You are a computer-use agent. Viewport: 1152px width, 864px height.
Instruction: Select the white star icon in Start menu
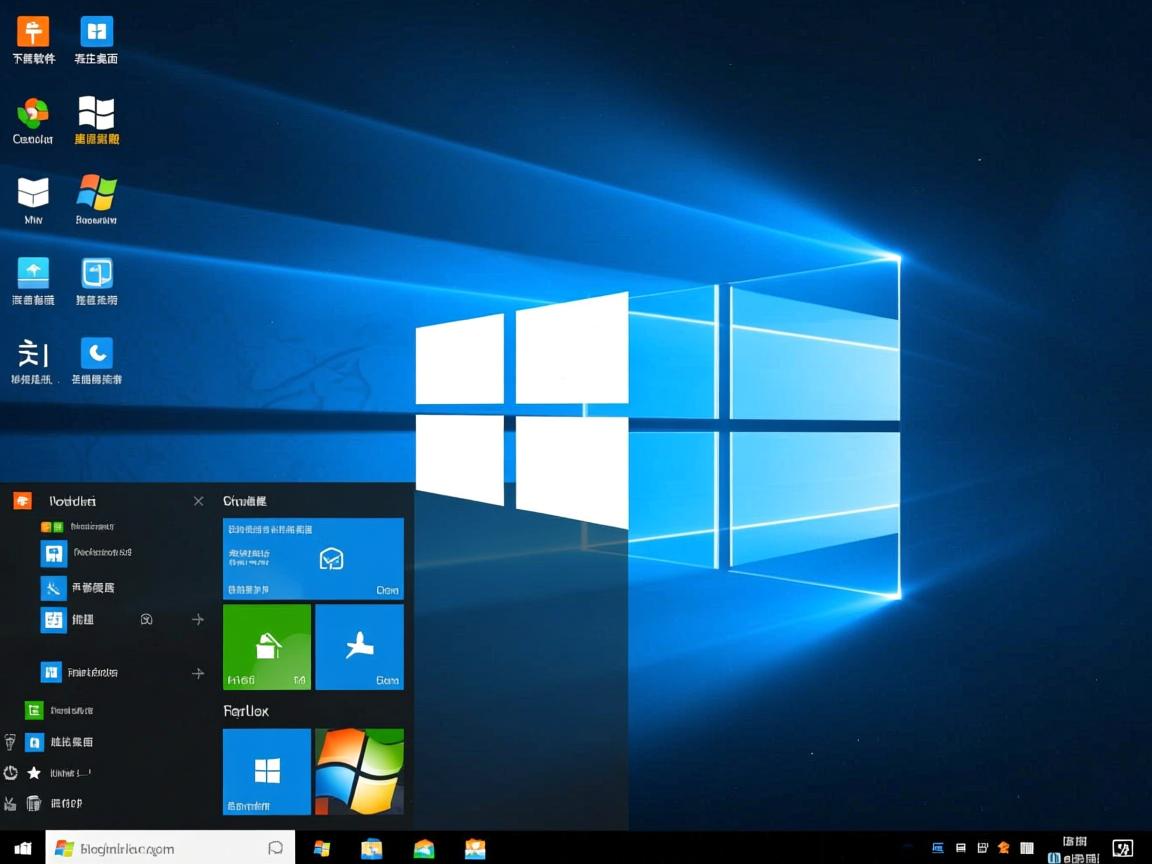point(34,773)
